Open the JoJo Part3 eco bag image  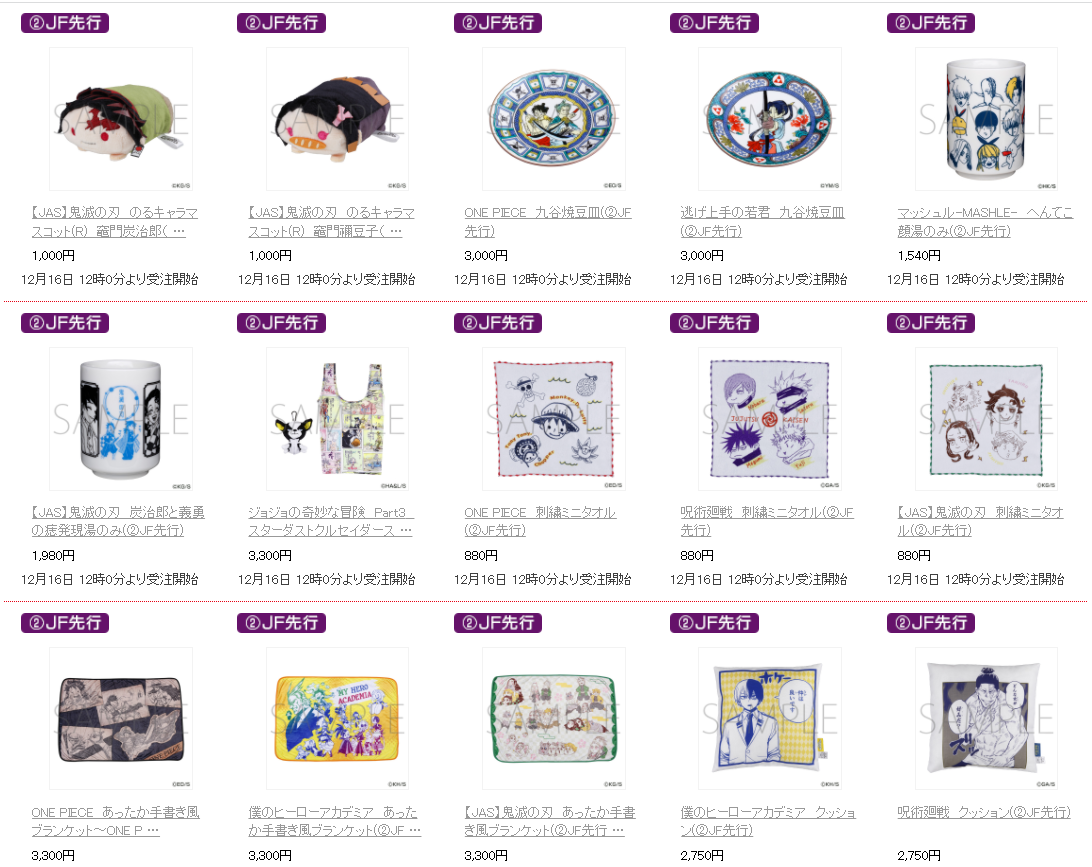coord(338,419)
